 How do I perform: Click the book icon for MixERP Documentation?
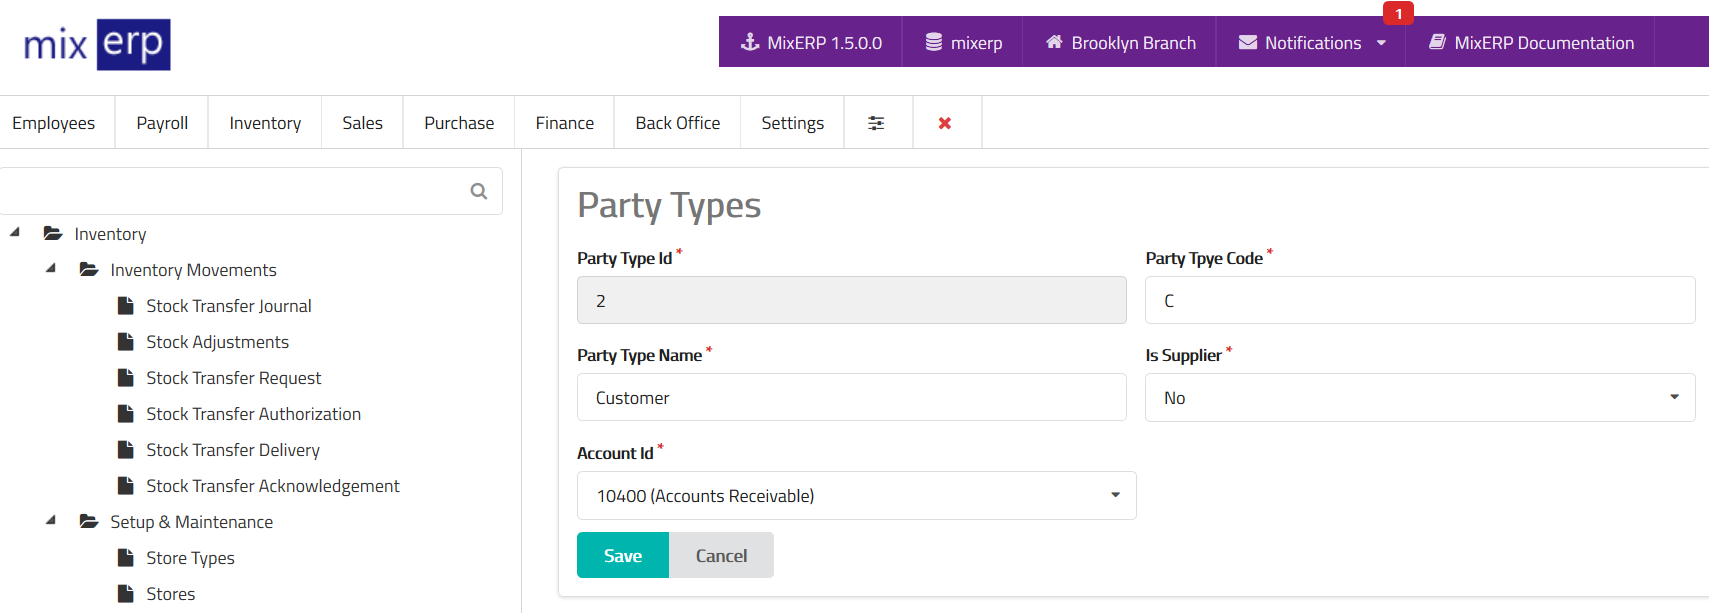click(1437, 42)
